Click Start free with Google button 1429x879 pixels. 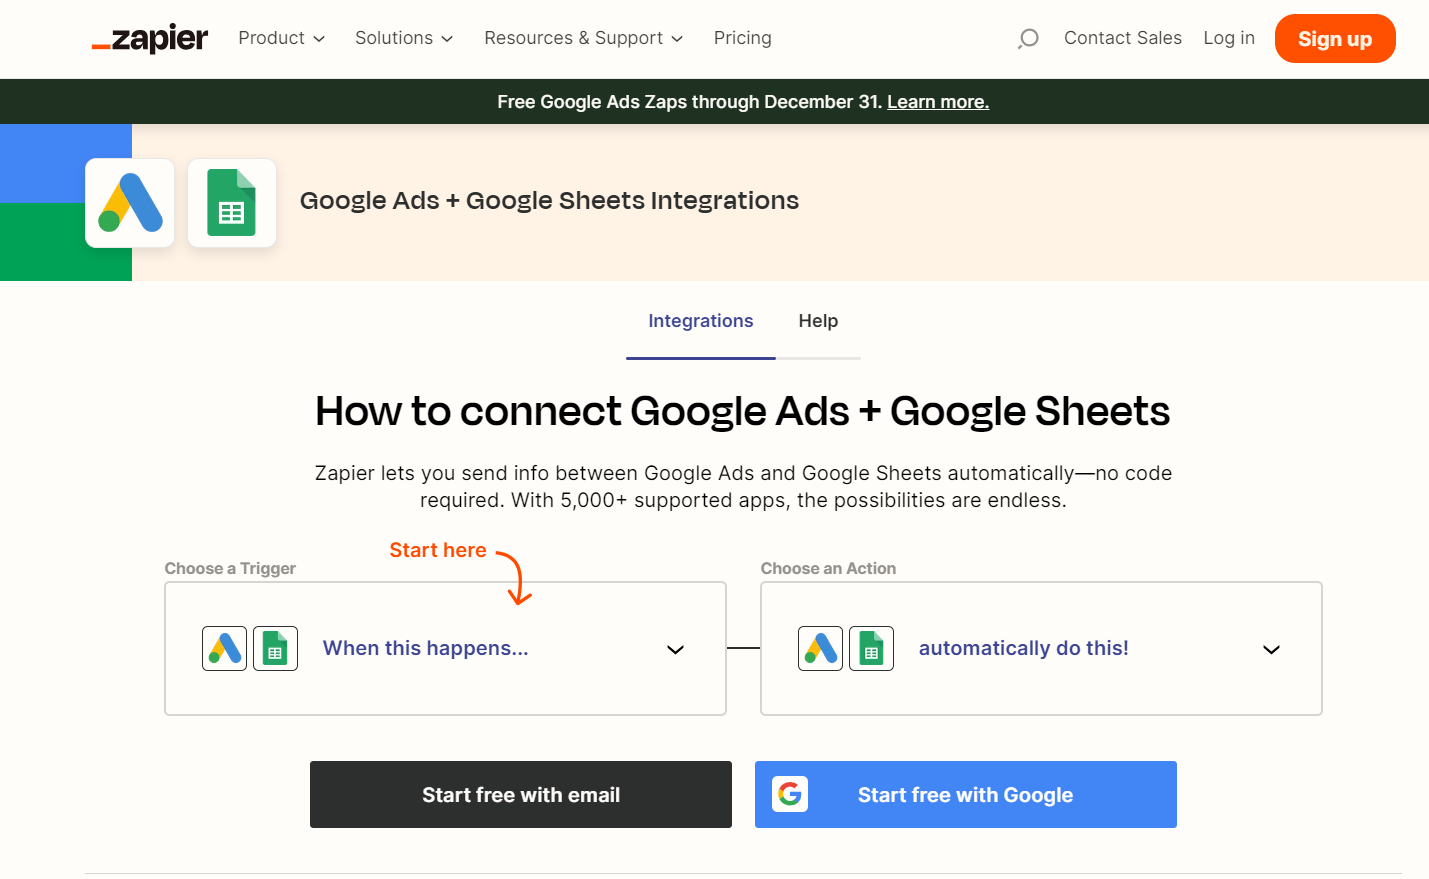pos(966,794)
